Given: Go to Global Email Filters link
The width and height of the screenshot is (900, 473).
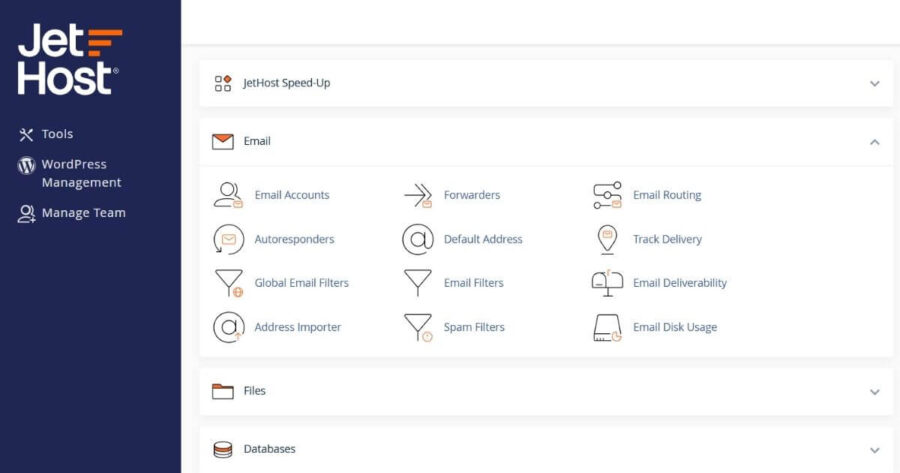Looking at the screenshot, I should 301,283.
